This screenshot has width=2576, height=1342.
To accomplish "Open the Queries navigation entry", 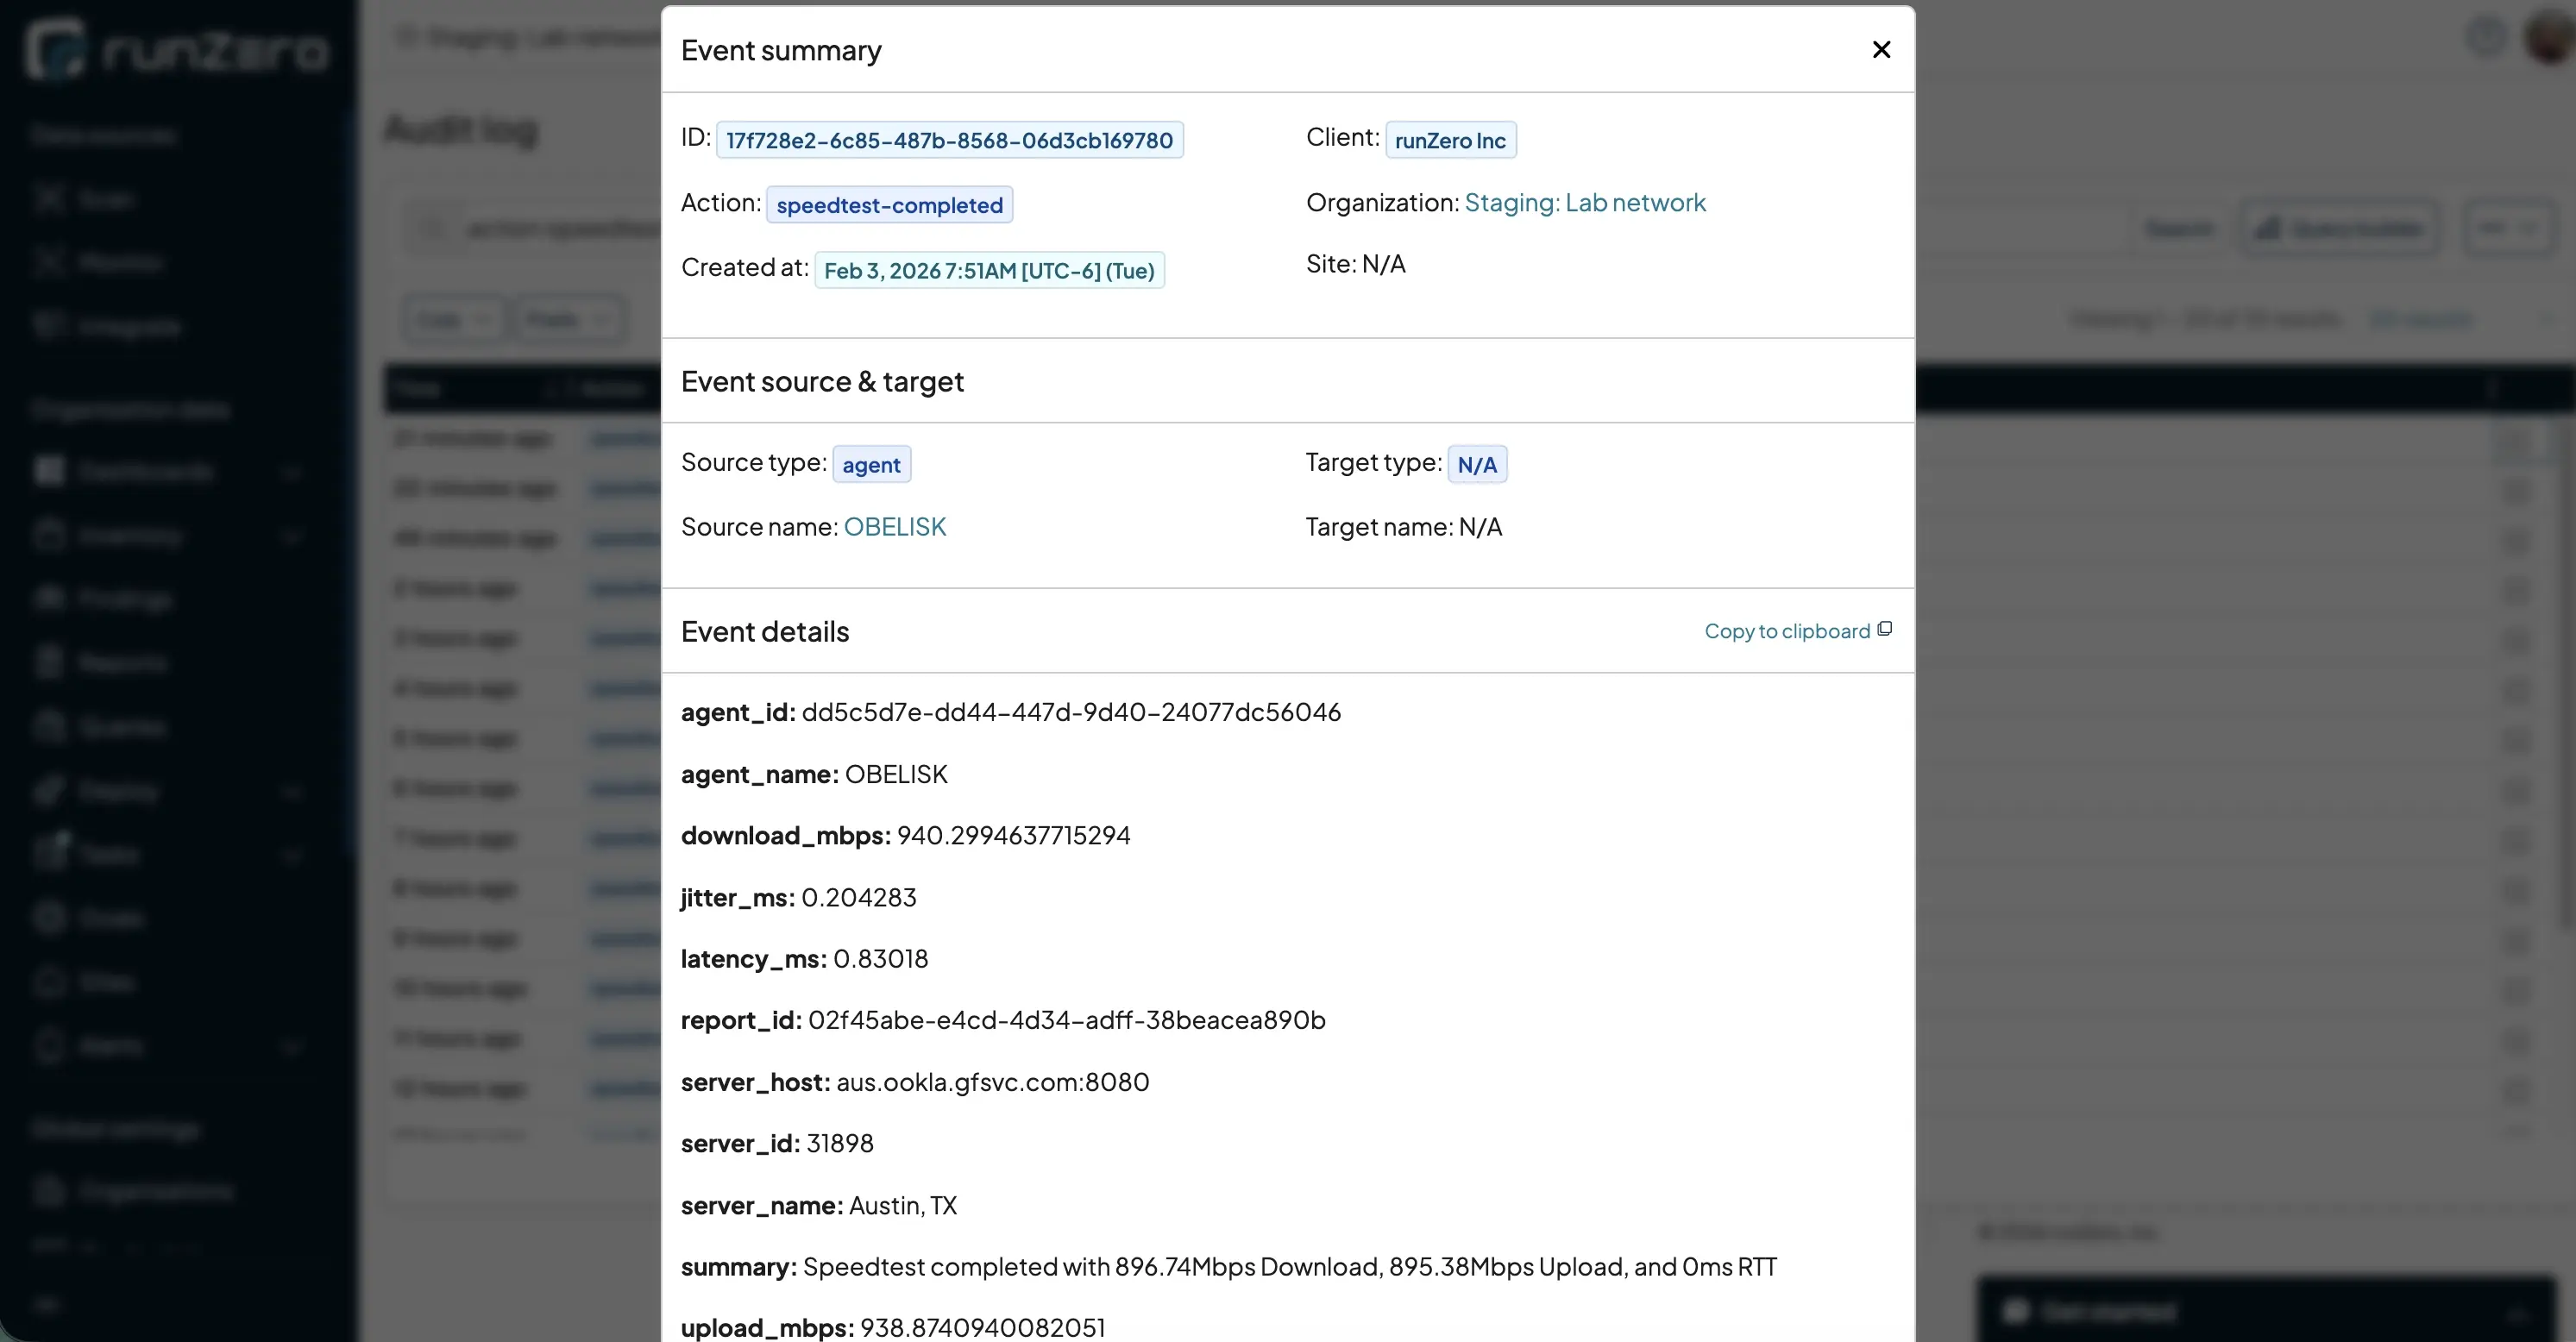I will pos(49,726).
